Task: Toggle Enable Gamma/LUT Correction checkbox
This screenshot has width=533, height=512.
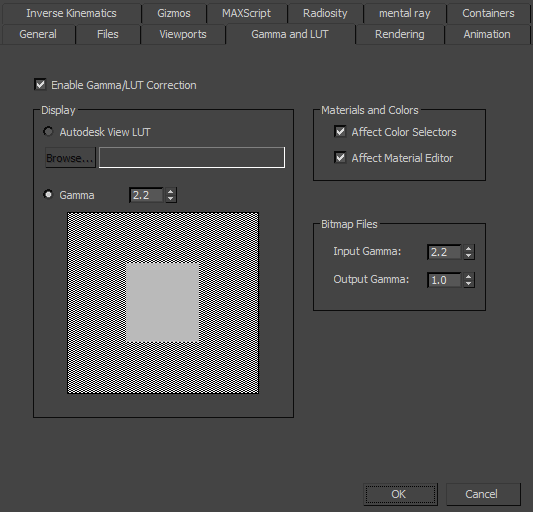Action: [x=40, y=84]
